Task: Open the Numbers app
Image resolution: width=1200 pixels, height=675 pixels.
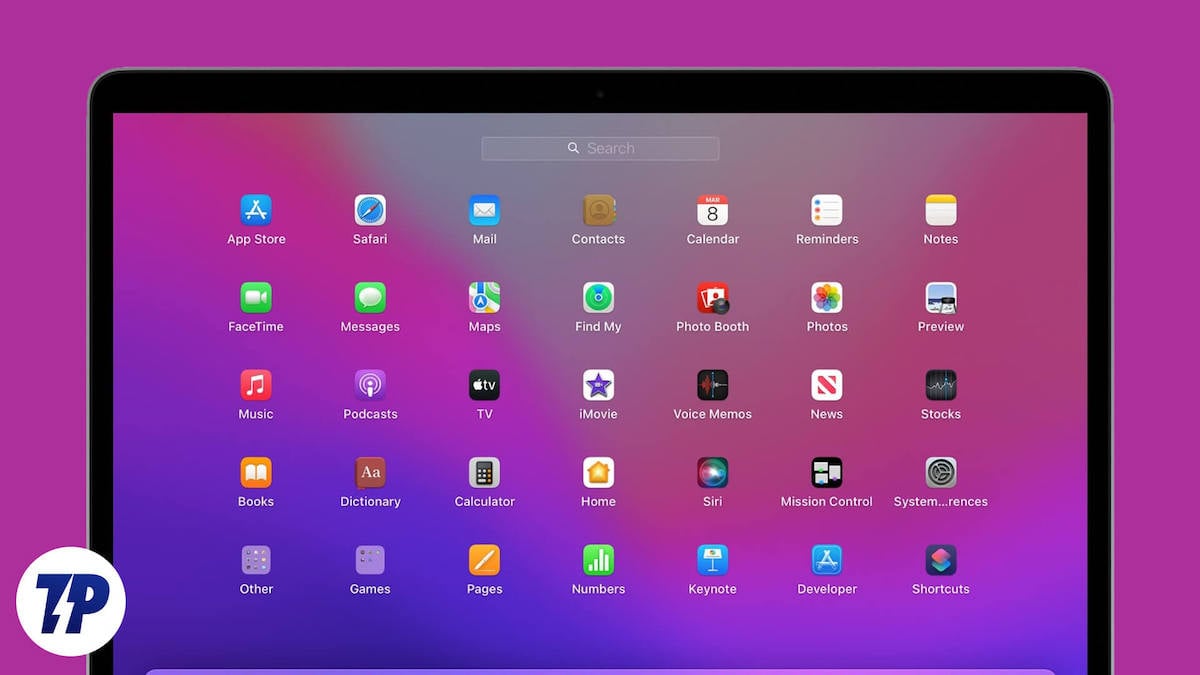Action: pyautogui.click(x=598, y=560)
